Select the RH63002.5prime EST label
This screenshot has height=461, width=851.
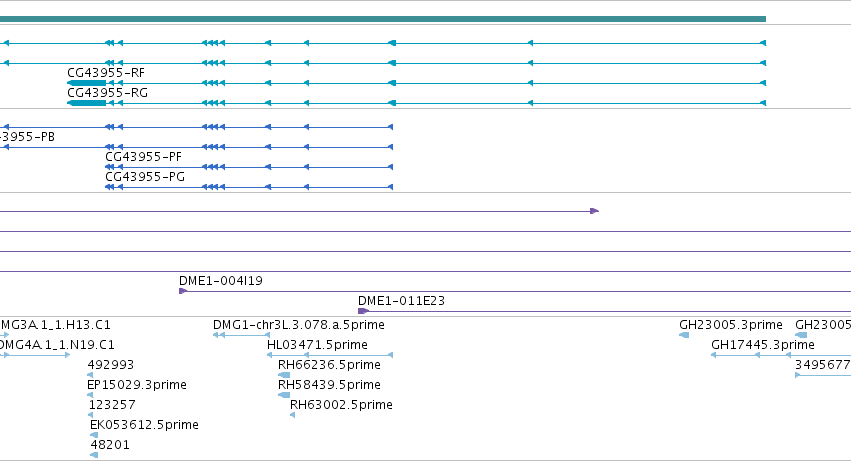(x=341, y=405)
